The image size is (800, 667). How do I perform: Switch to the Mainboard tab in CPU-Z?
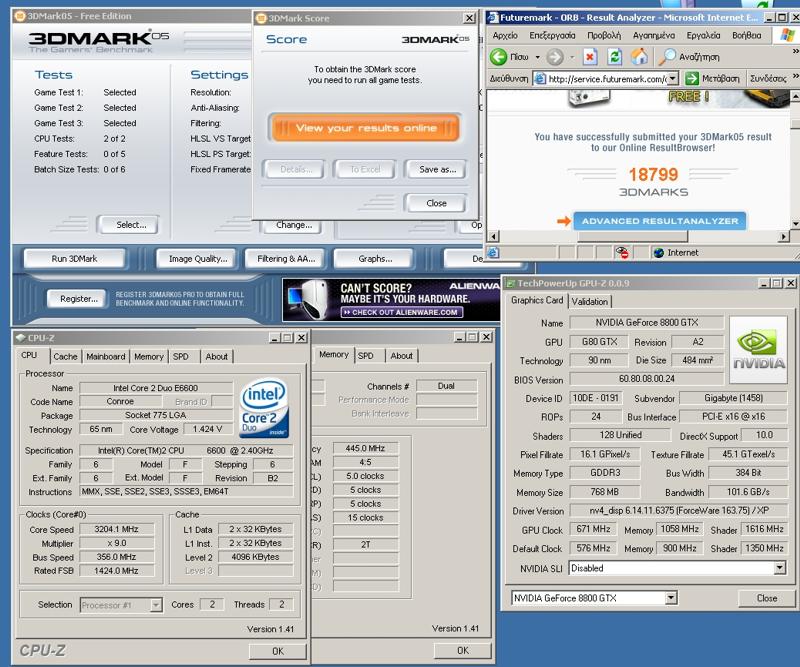(x=106, y=356)
